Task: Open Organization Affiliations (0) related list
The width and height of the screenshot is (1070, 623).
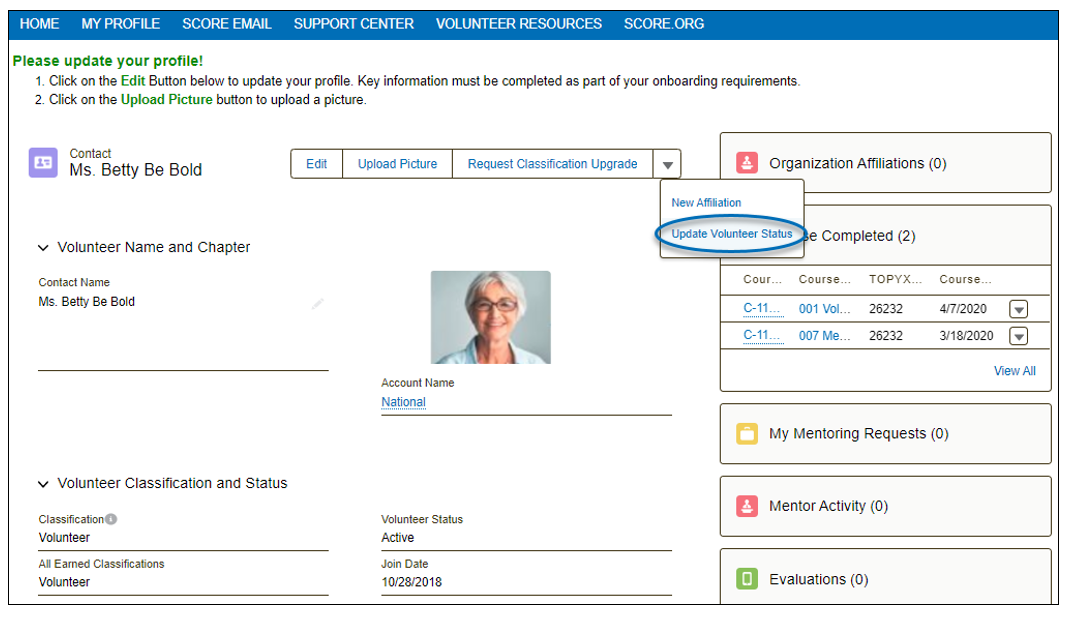Action: coord(858,164)
